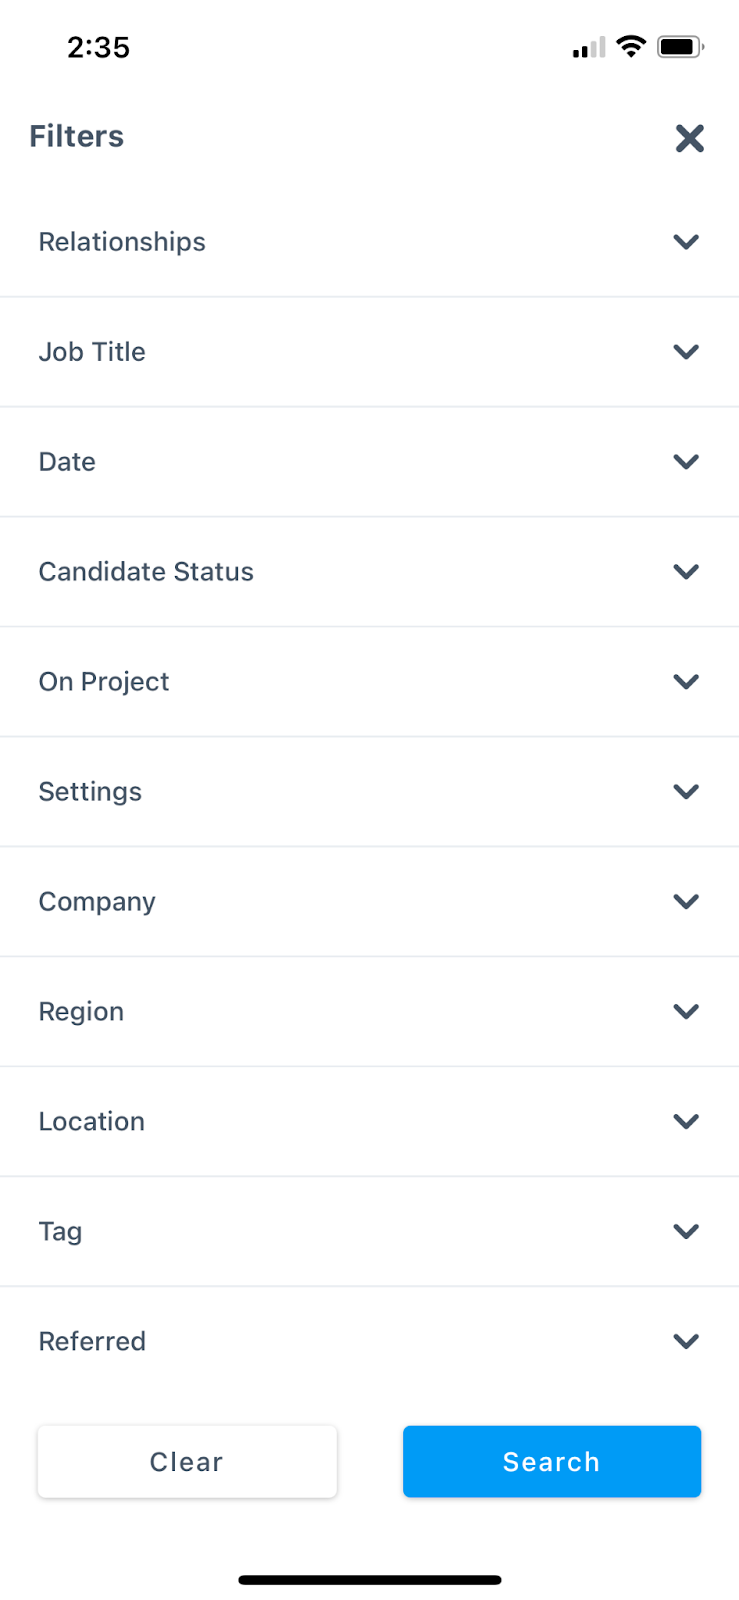Expand the Job Title chevron arrow
739x1600 pixels.
686,352
